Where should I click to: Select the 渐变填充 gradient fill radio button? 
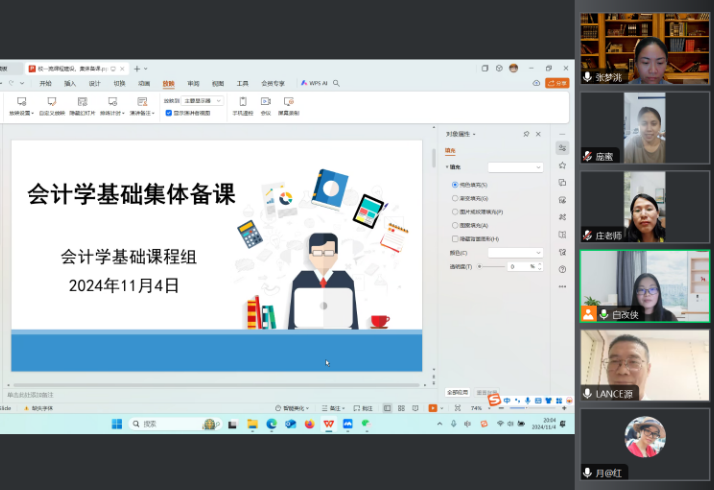455,198
